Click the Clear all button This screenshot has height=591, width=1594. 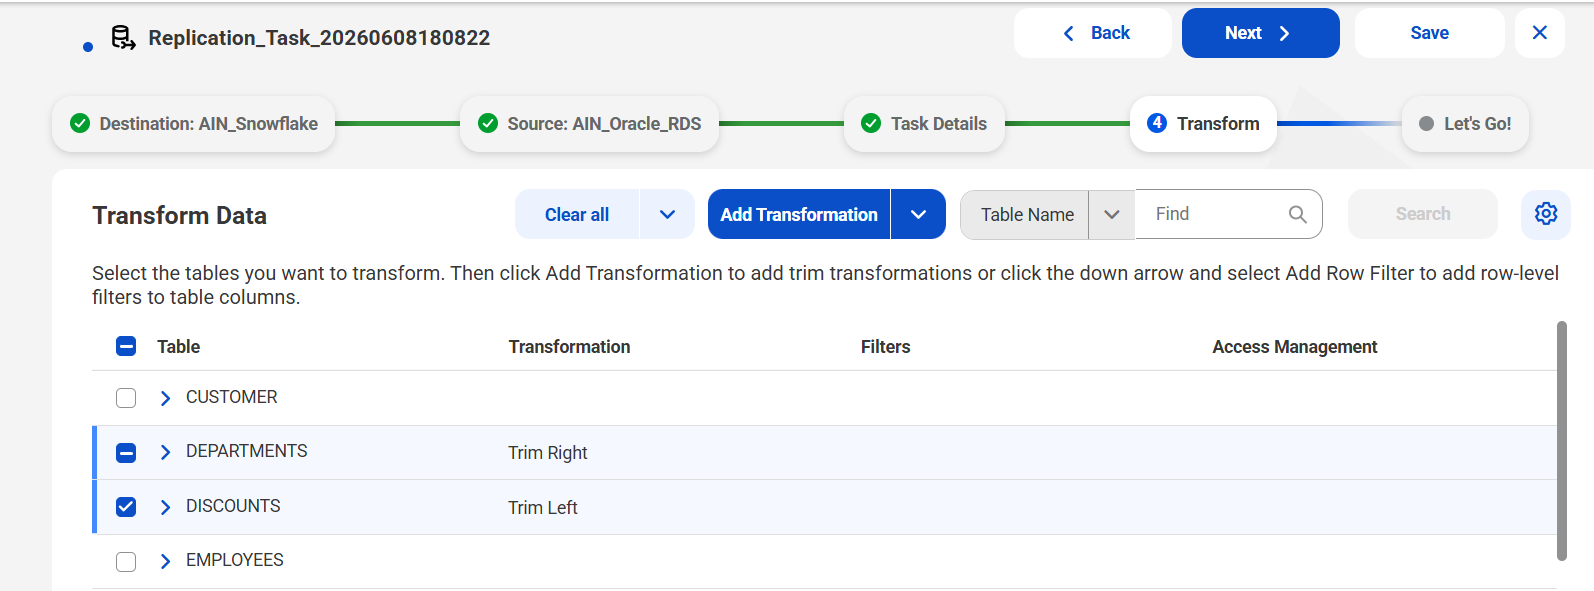point(577,214)
